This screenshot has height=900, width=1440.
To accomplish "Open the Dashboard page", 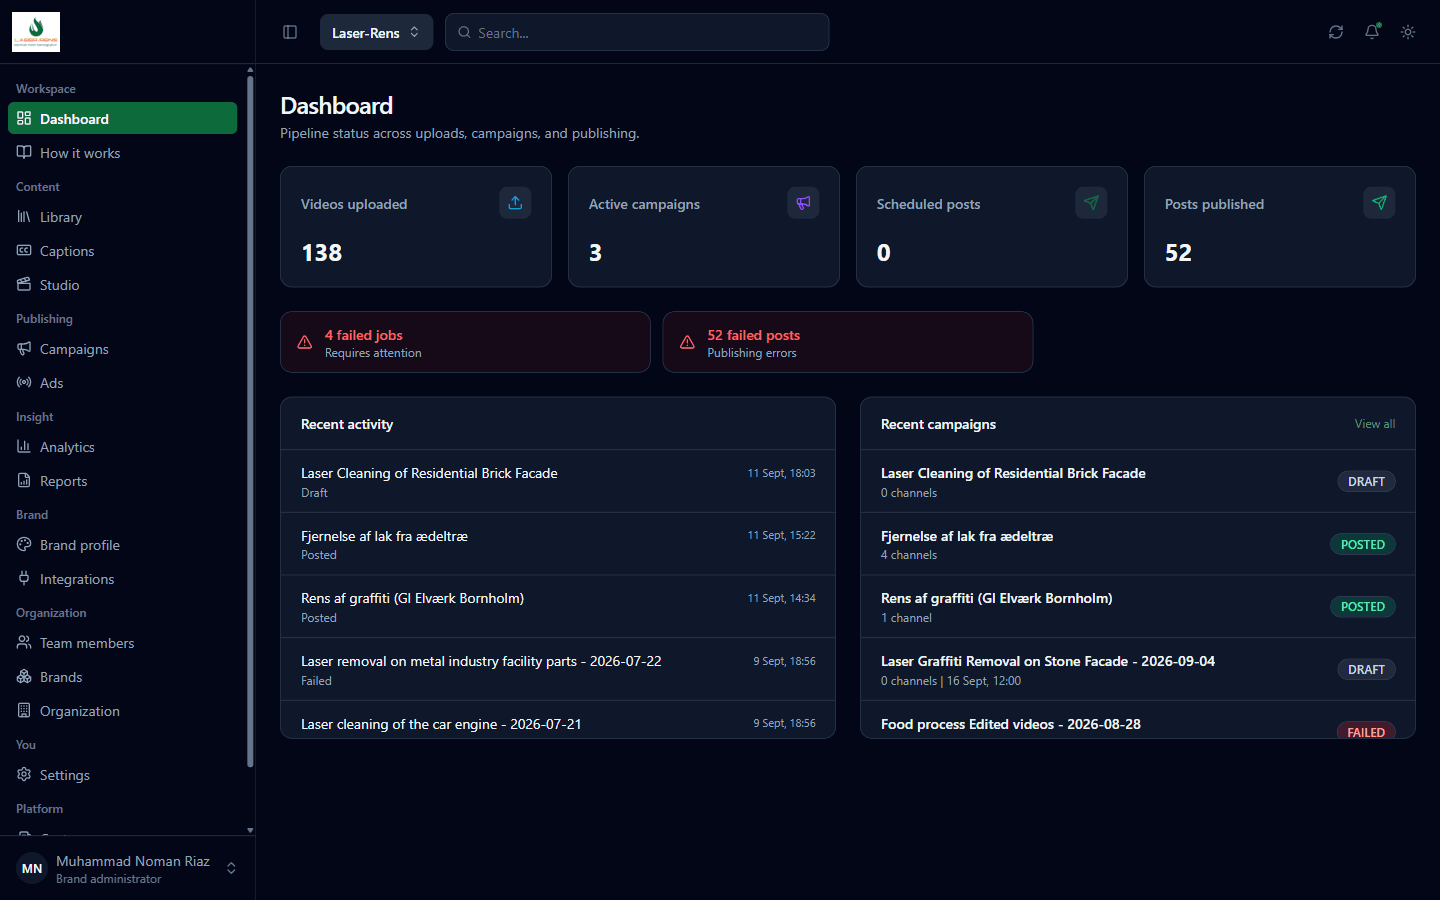I will pos(122,118).
